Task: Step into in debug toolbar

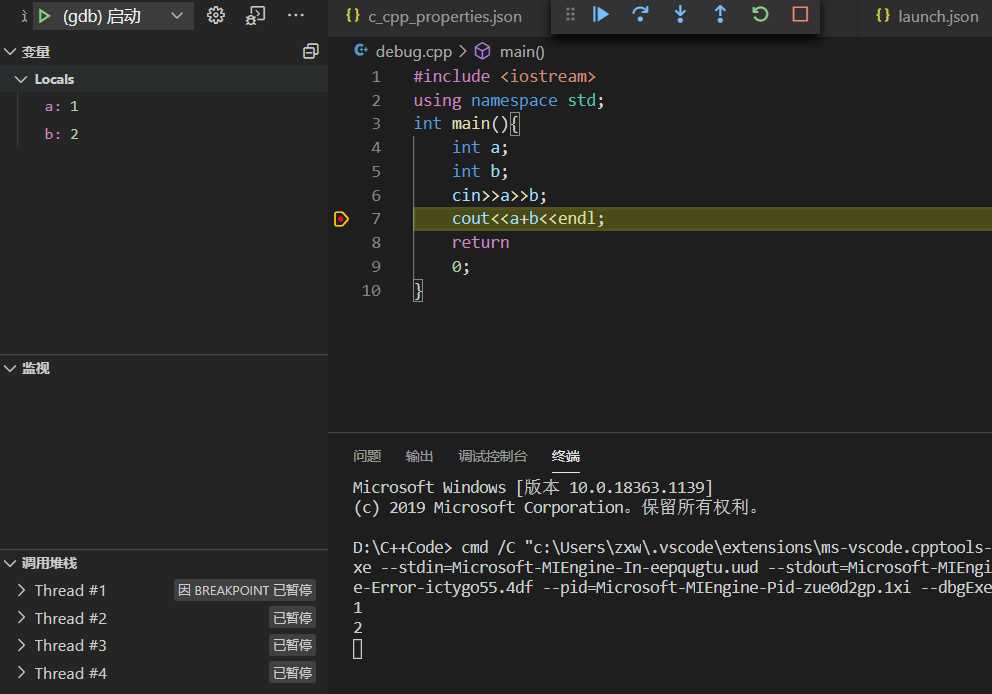Action: (x=680, y=14)
